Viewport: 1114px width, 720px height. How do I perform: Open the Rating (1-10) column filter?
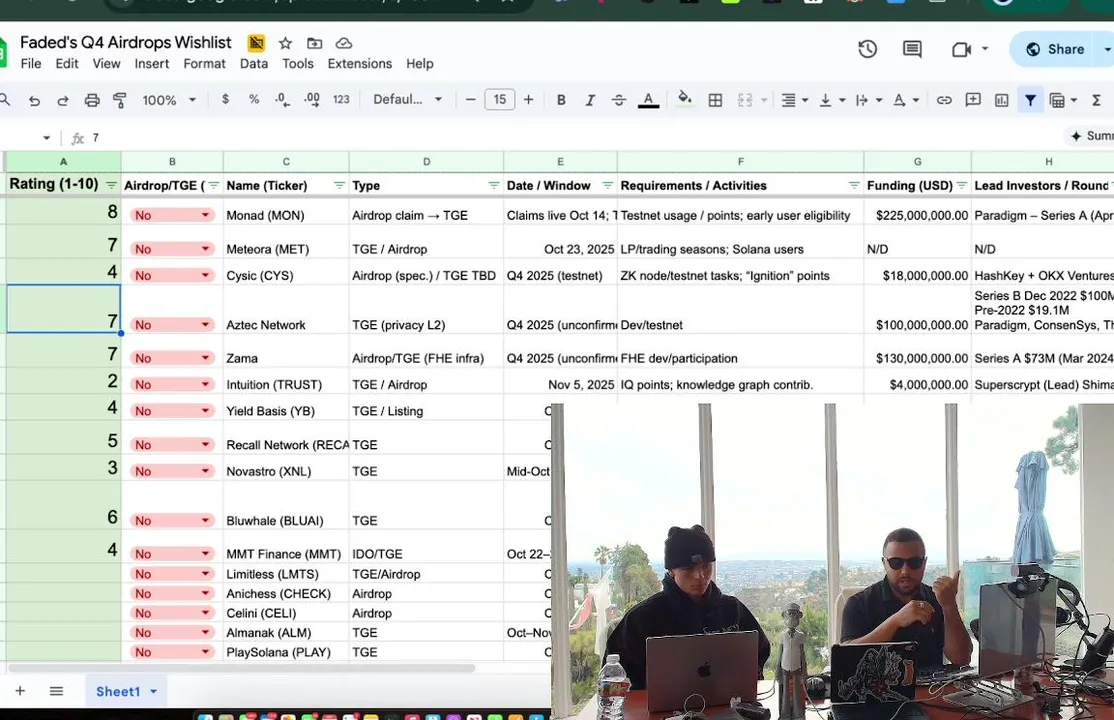tap(111, 186)
